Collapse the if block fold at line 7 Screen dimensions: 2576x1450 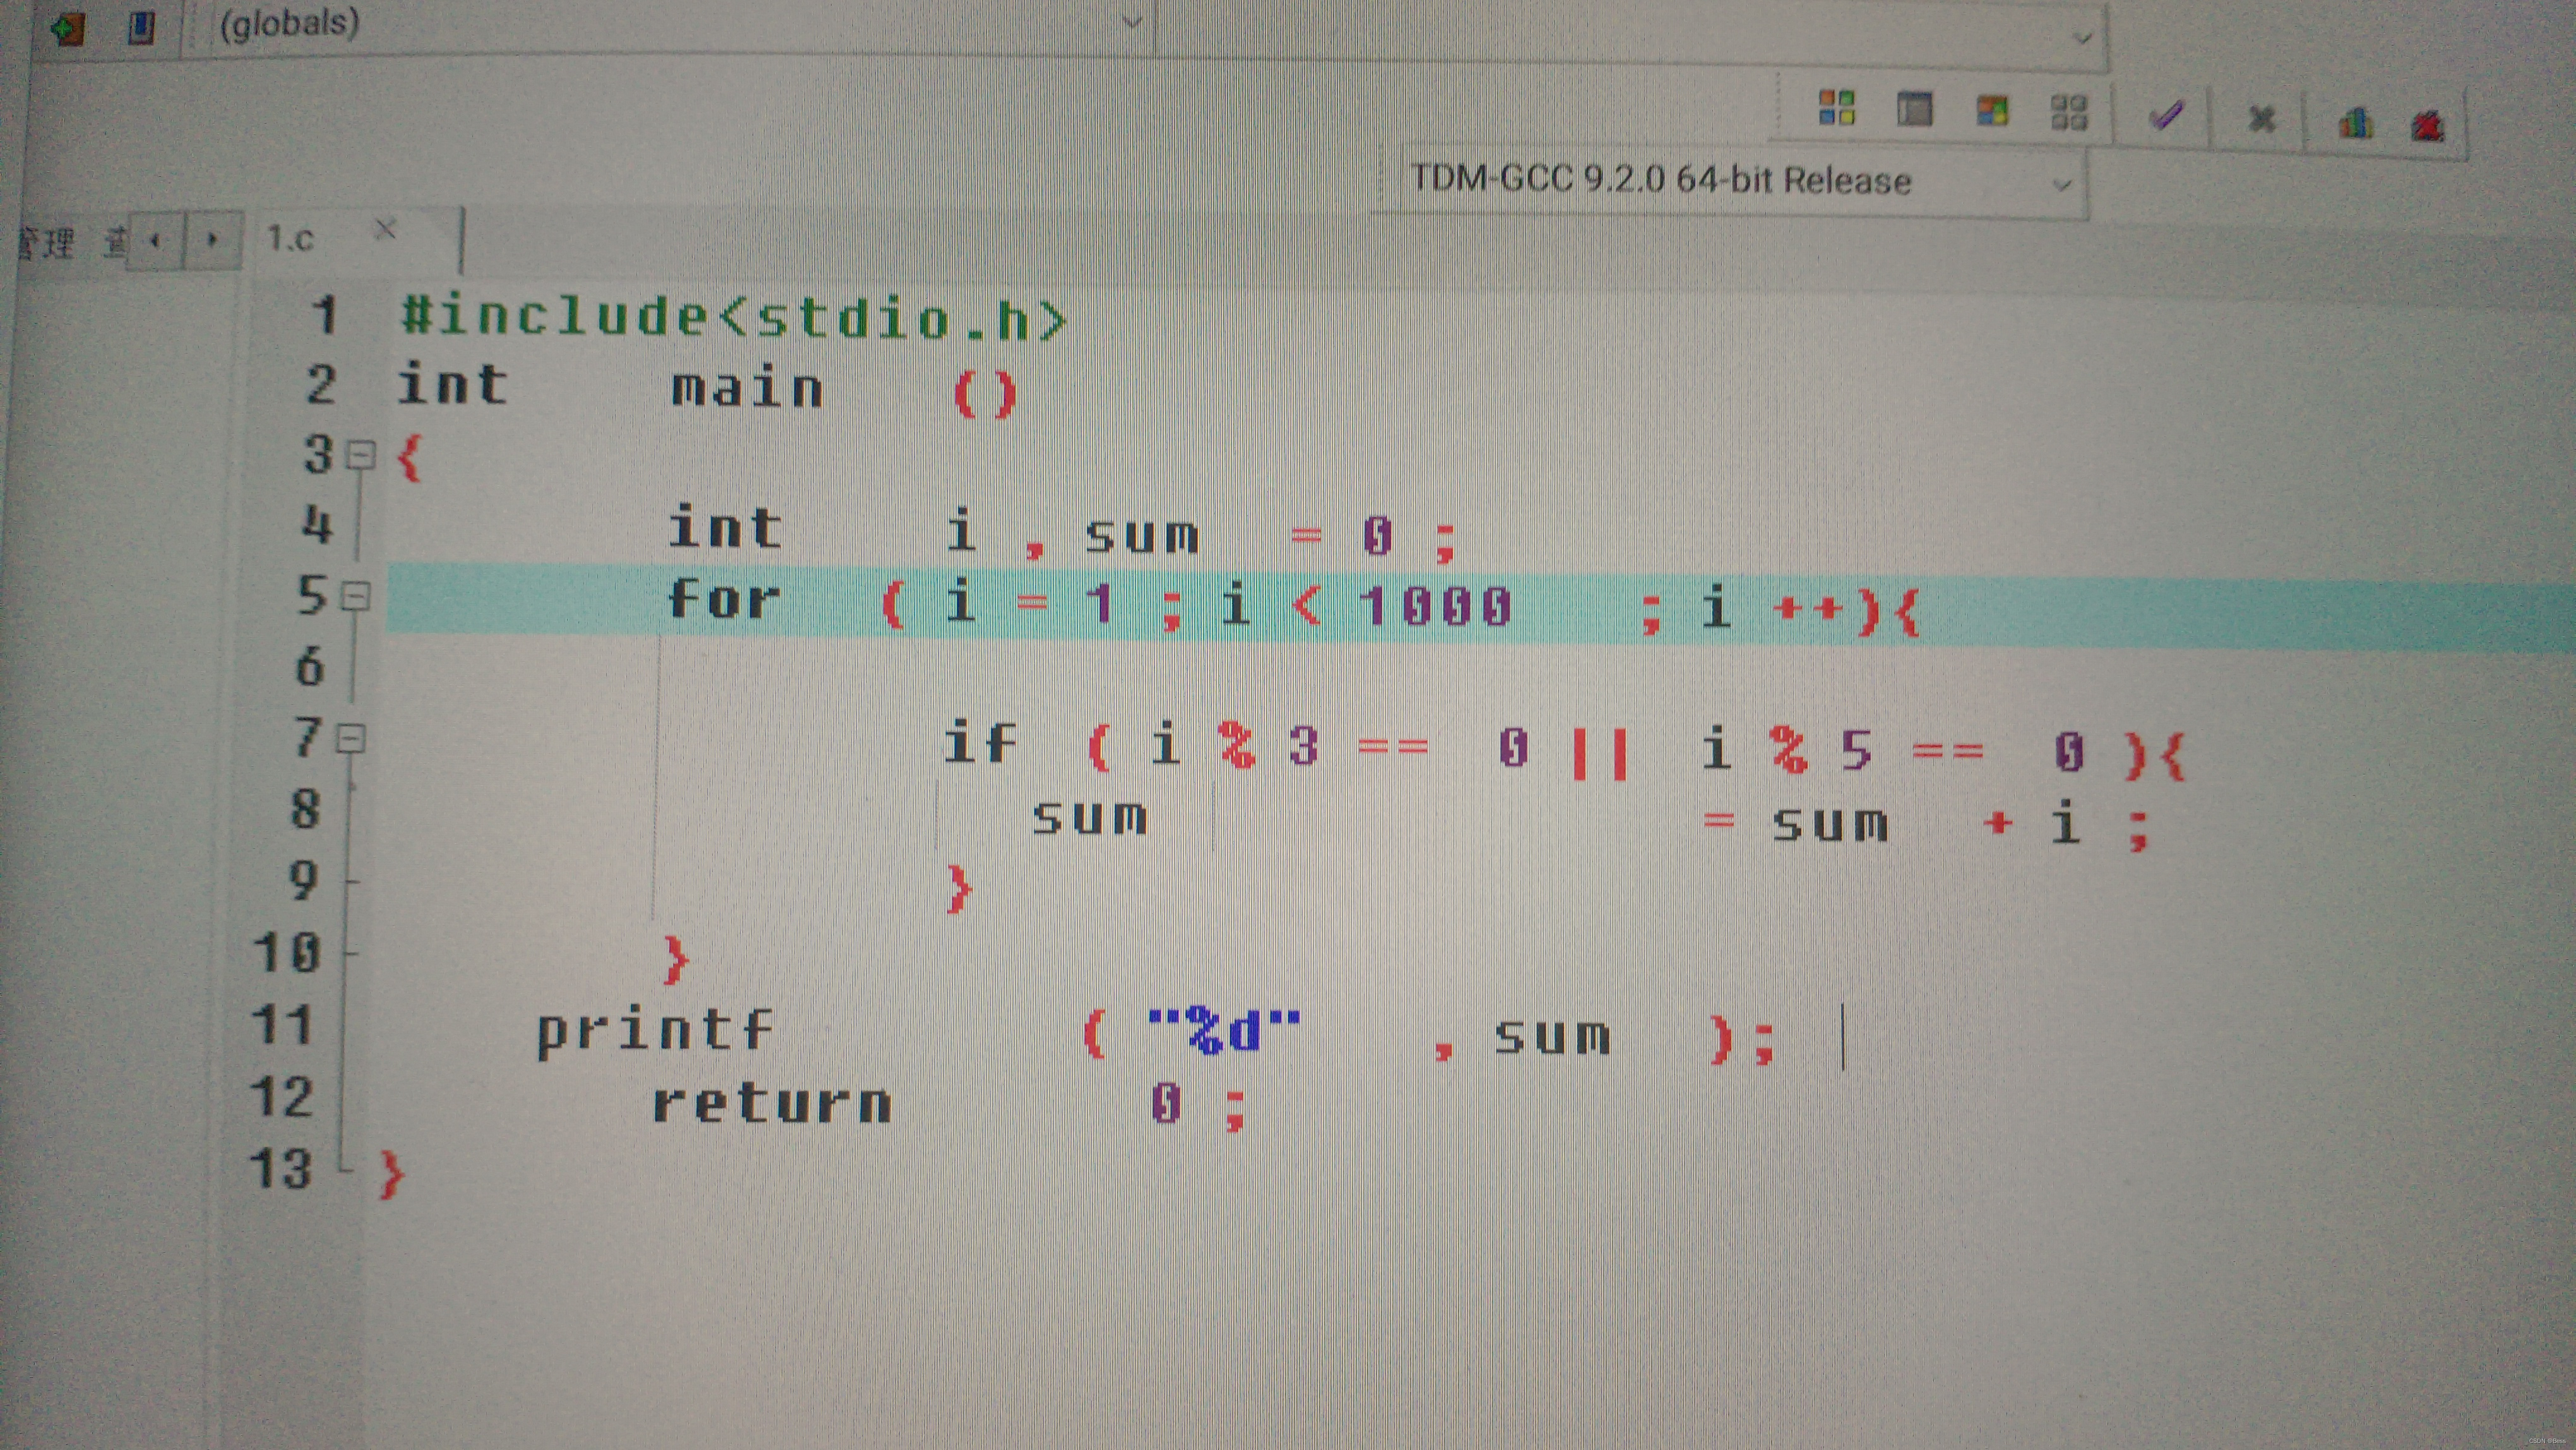coord(351,739)
